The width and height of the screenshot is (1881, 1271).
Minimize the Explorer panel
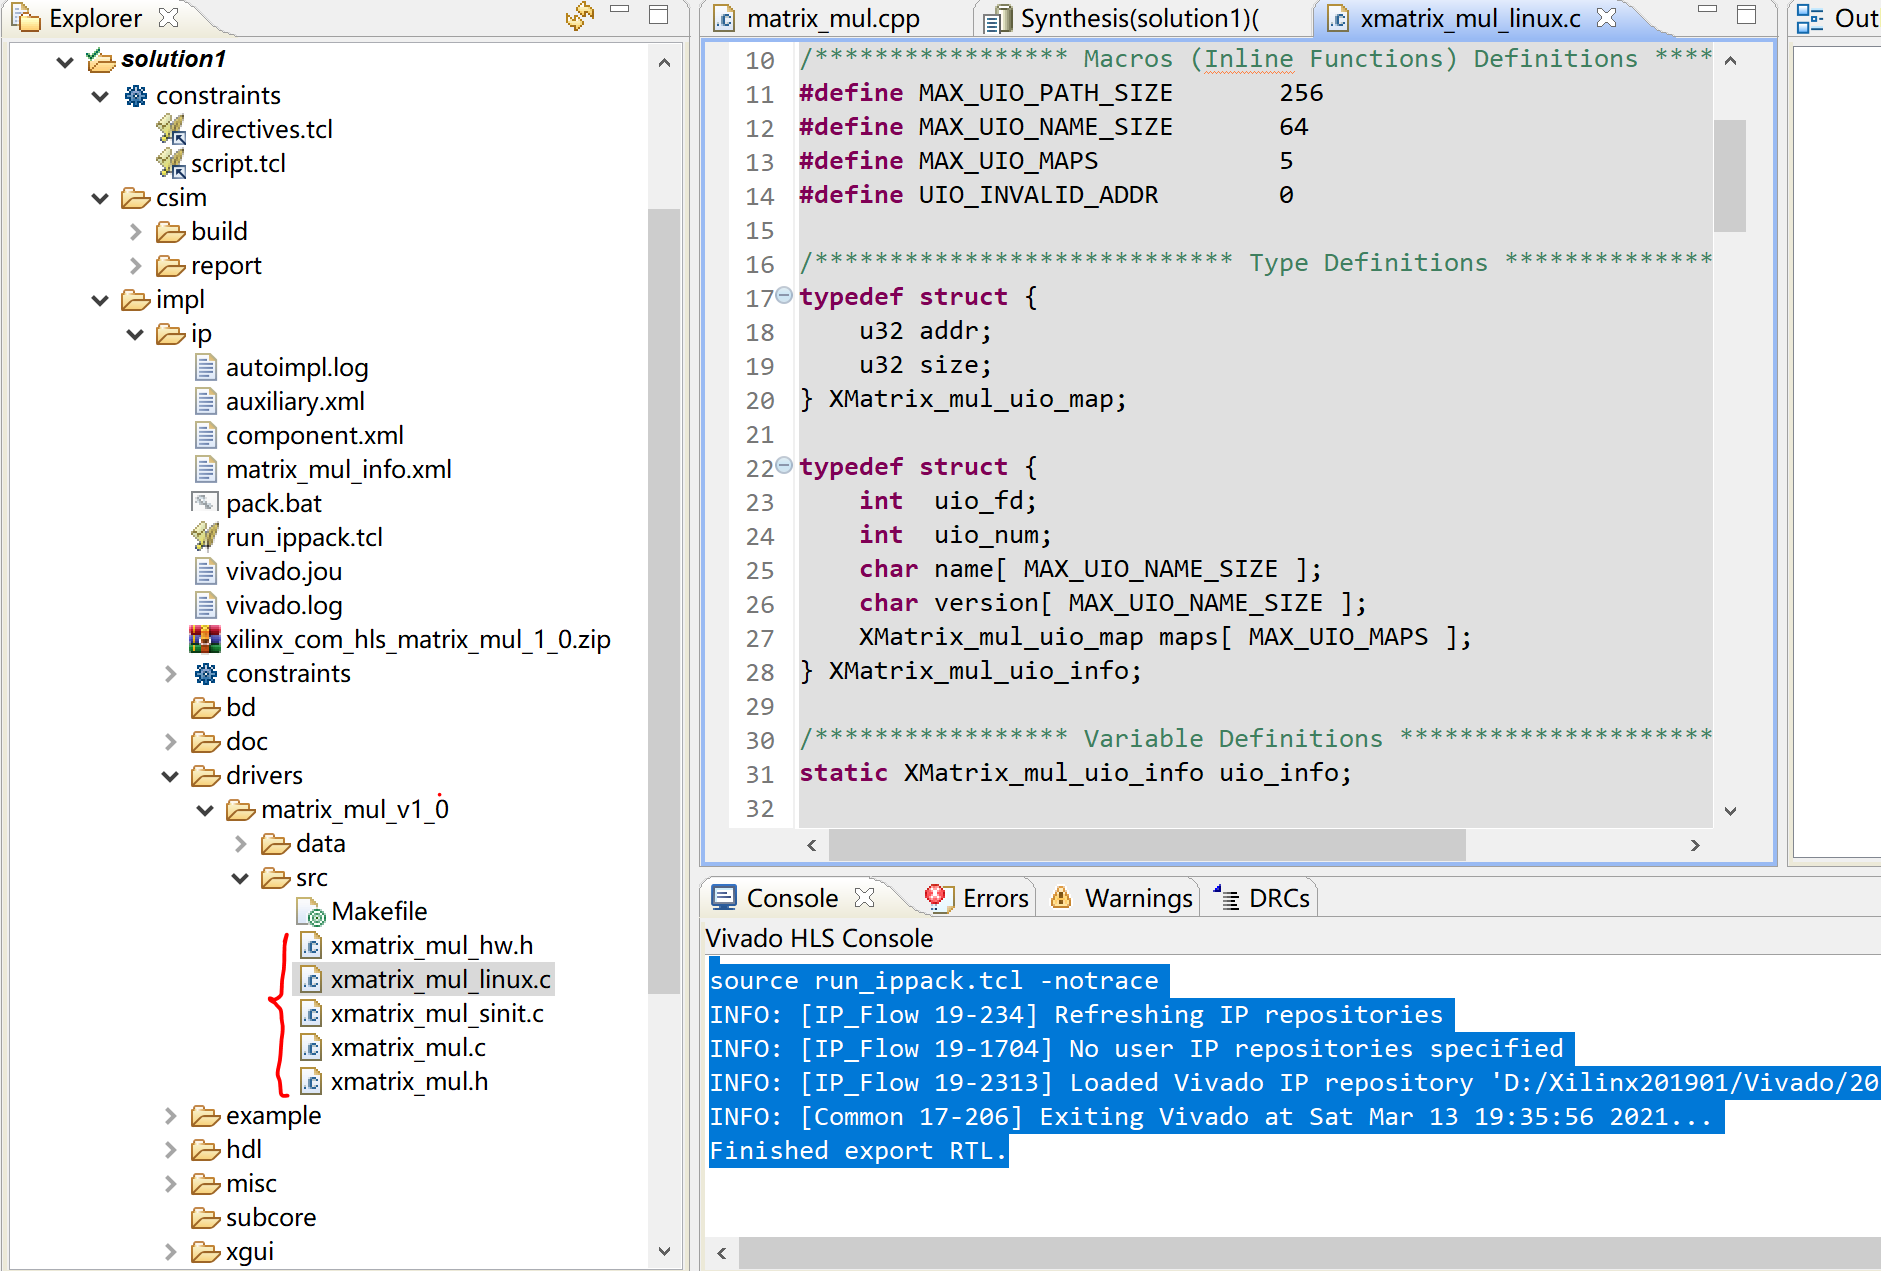click(620, 10)
